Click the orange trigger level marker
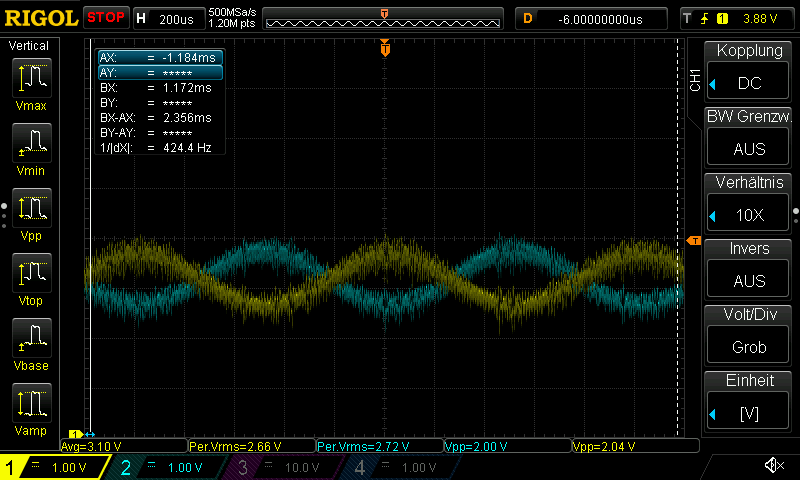800x480 pixels. 692,241
